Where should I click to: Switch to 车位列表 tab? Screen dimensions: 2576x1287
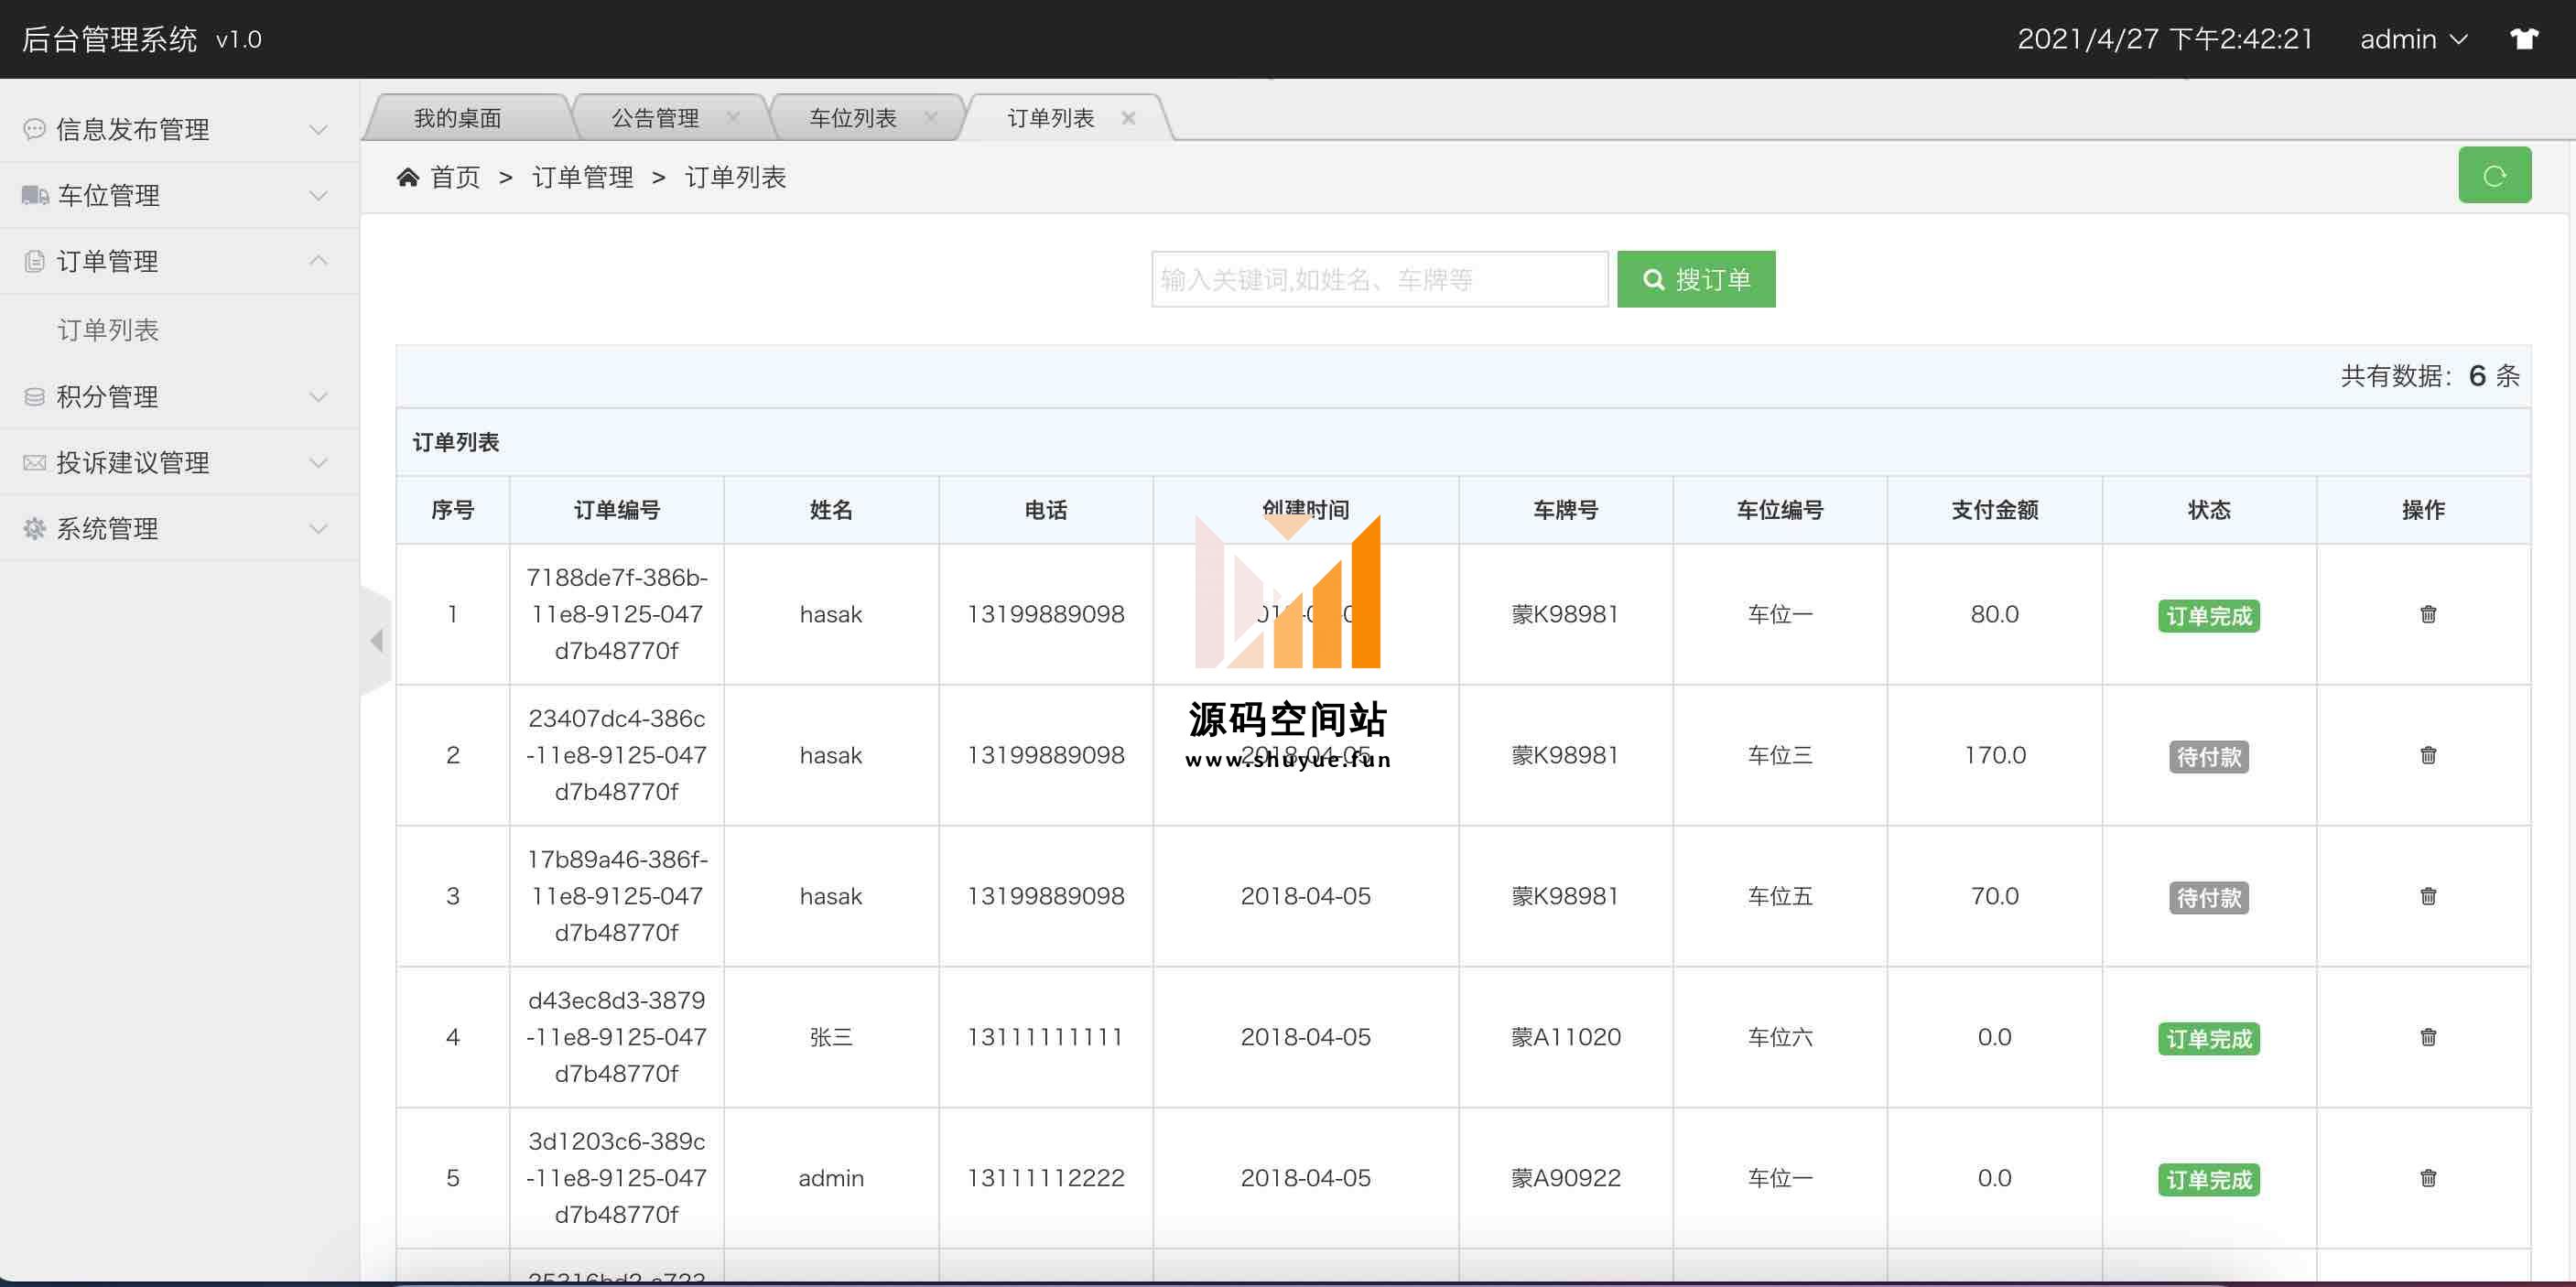[853, 118]
